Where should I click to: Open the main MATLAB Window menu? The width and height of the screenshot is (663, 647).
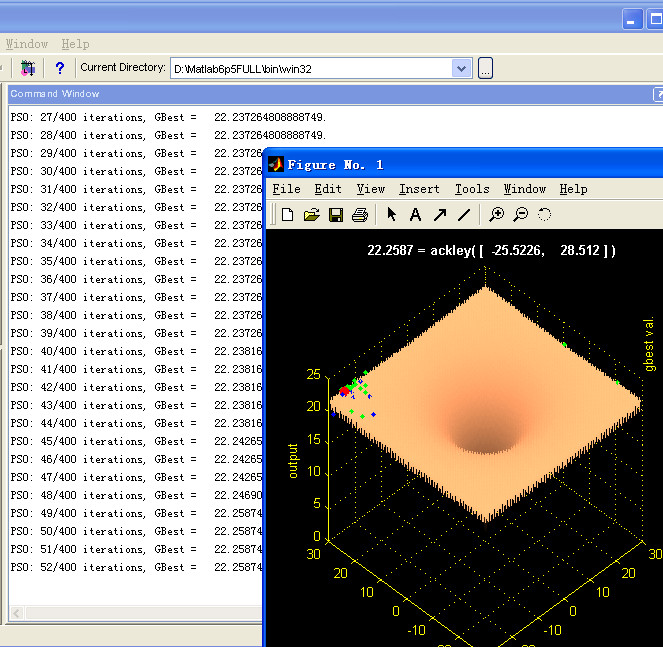click(27, 44)
